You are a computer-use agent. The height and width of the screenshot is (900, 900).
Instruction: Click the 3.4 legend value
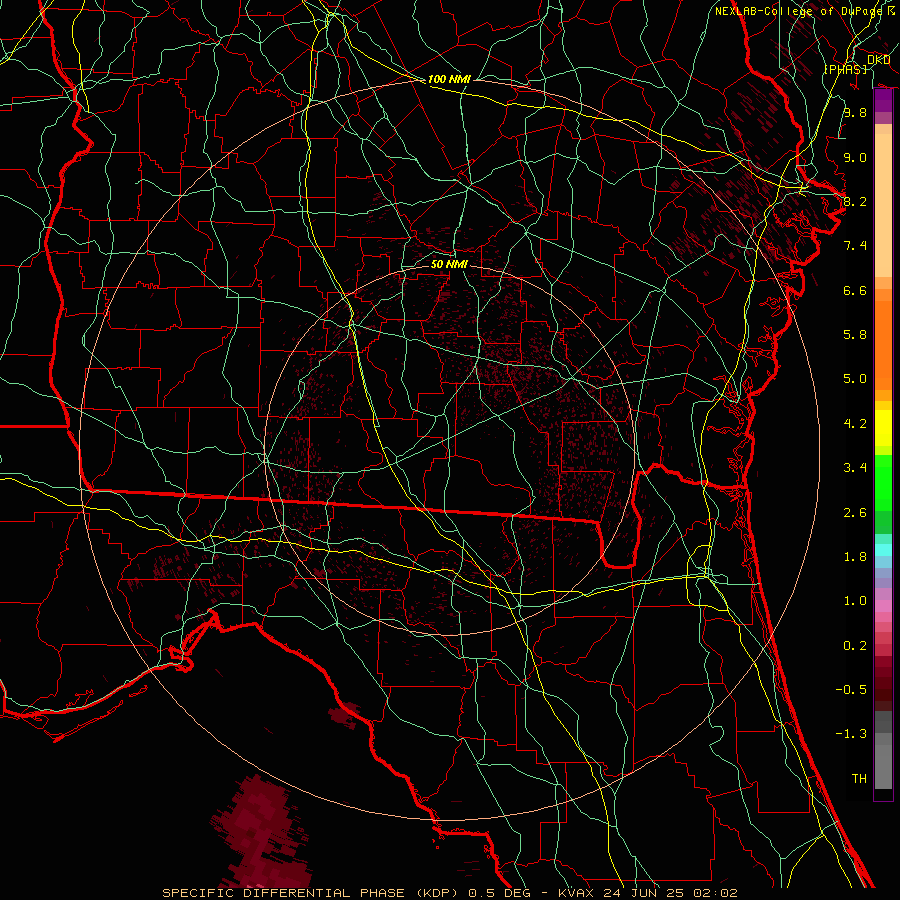pos(855,468)
